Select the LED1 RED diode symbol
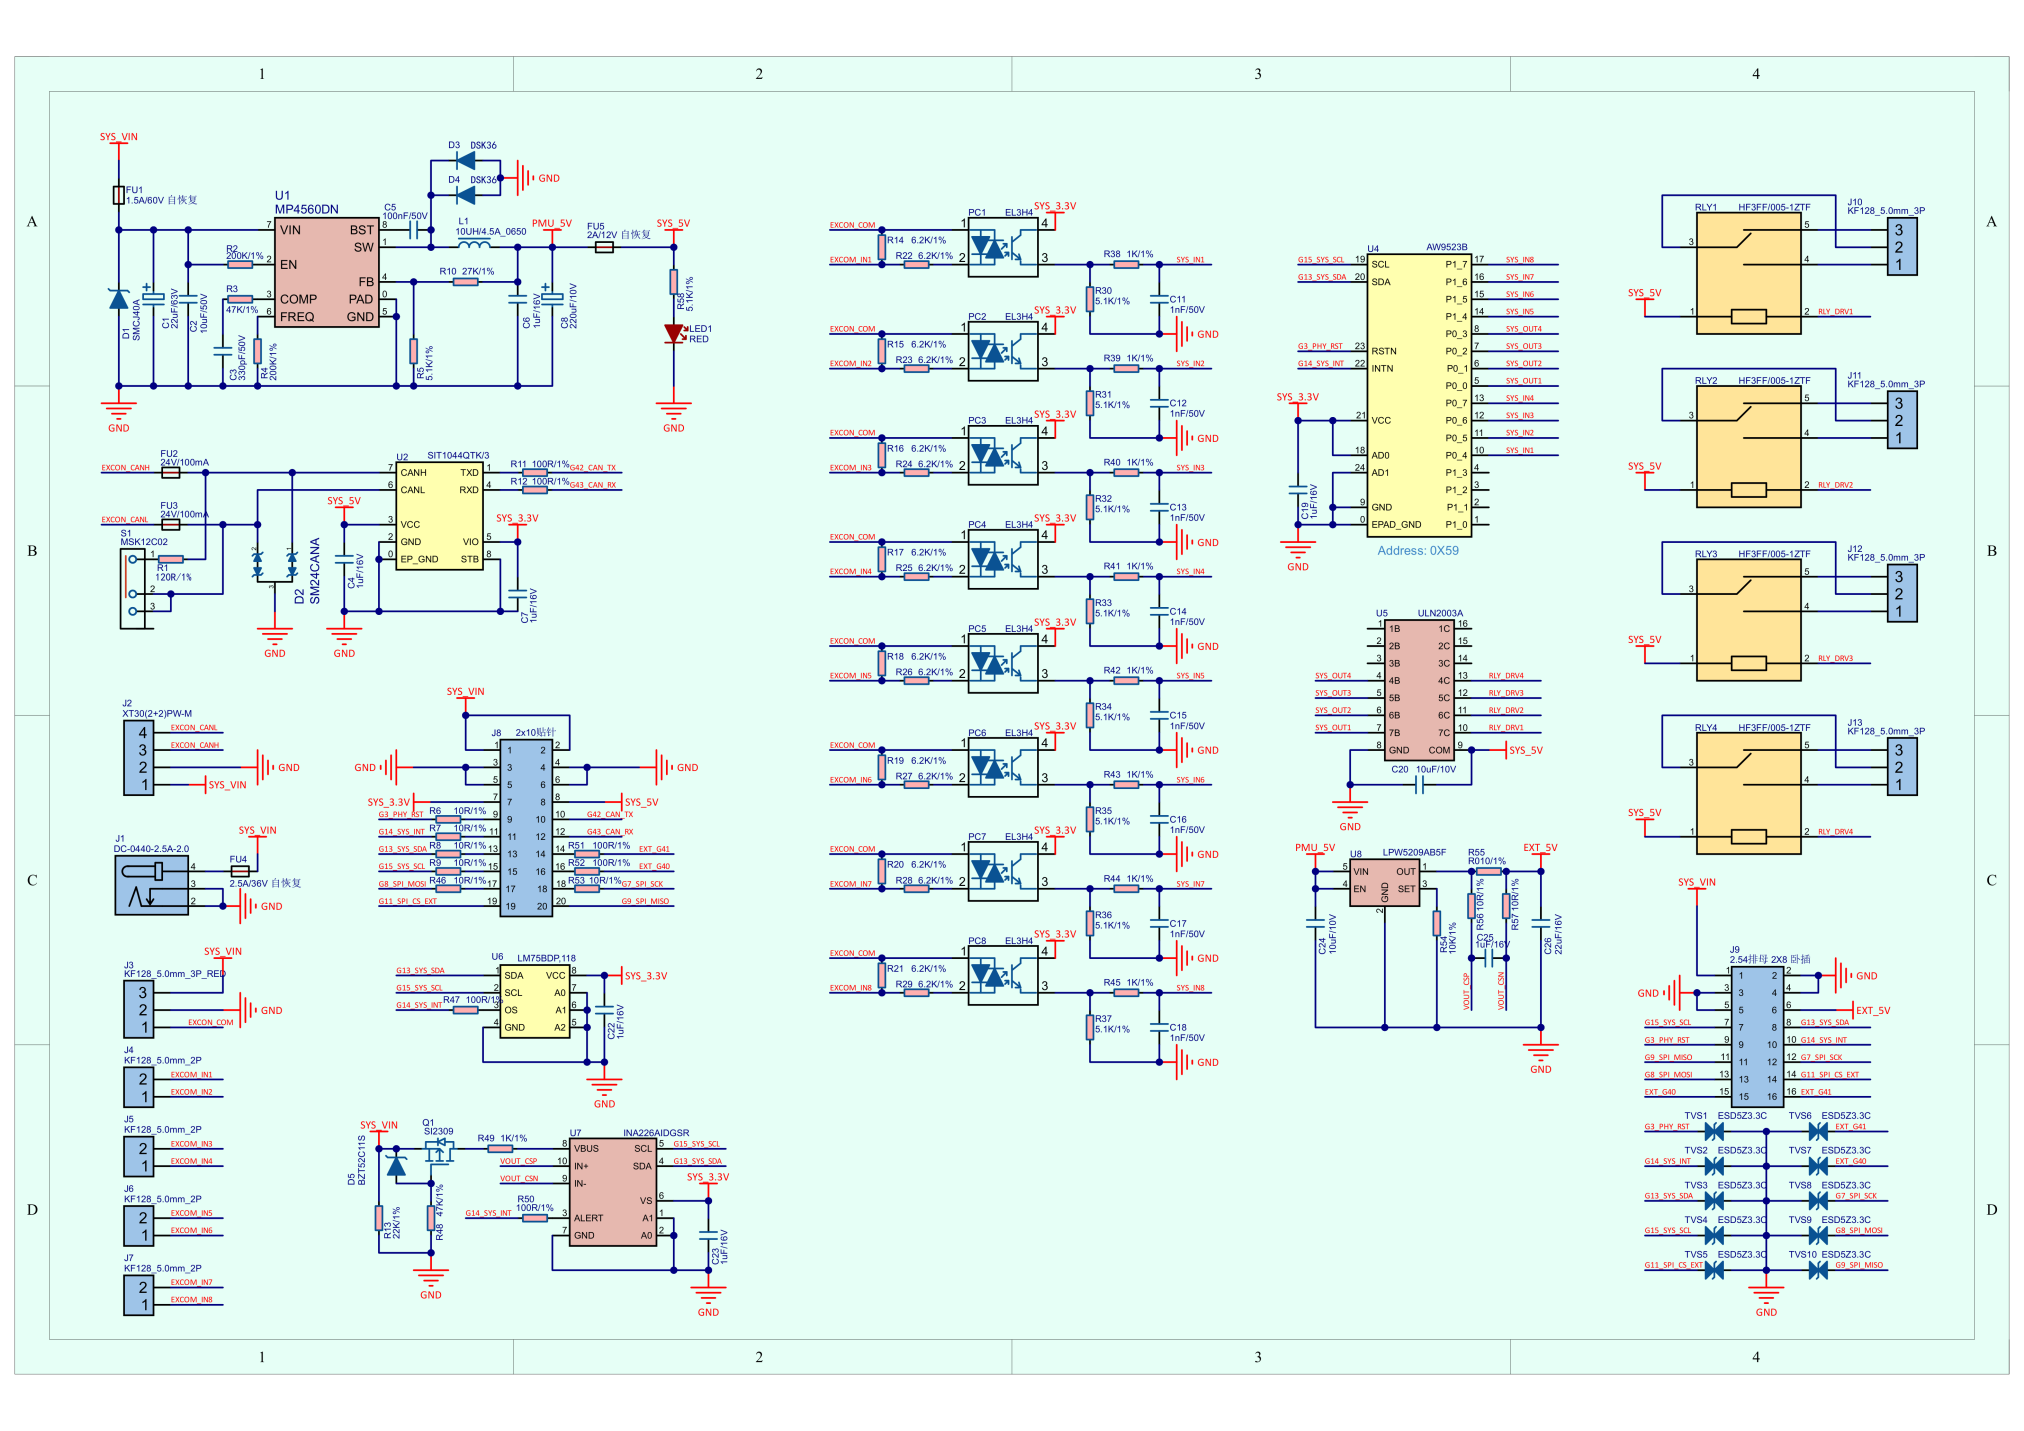Viewport: 2024px width, 1431px height. point(674,334)
